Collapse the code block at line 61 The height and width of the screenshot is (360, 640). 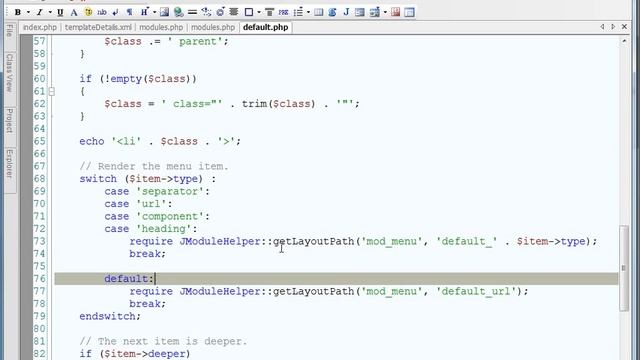click(51, 91)
